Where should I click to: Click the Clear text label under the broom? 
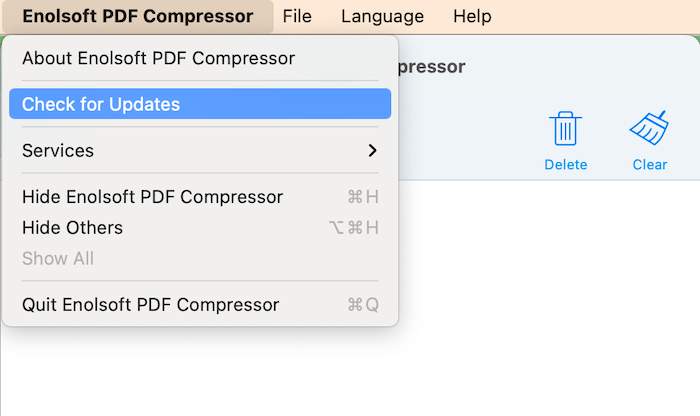(x=650, y=164)
